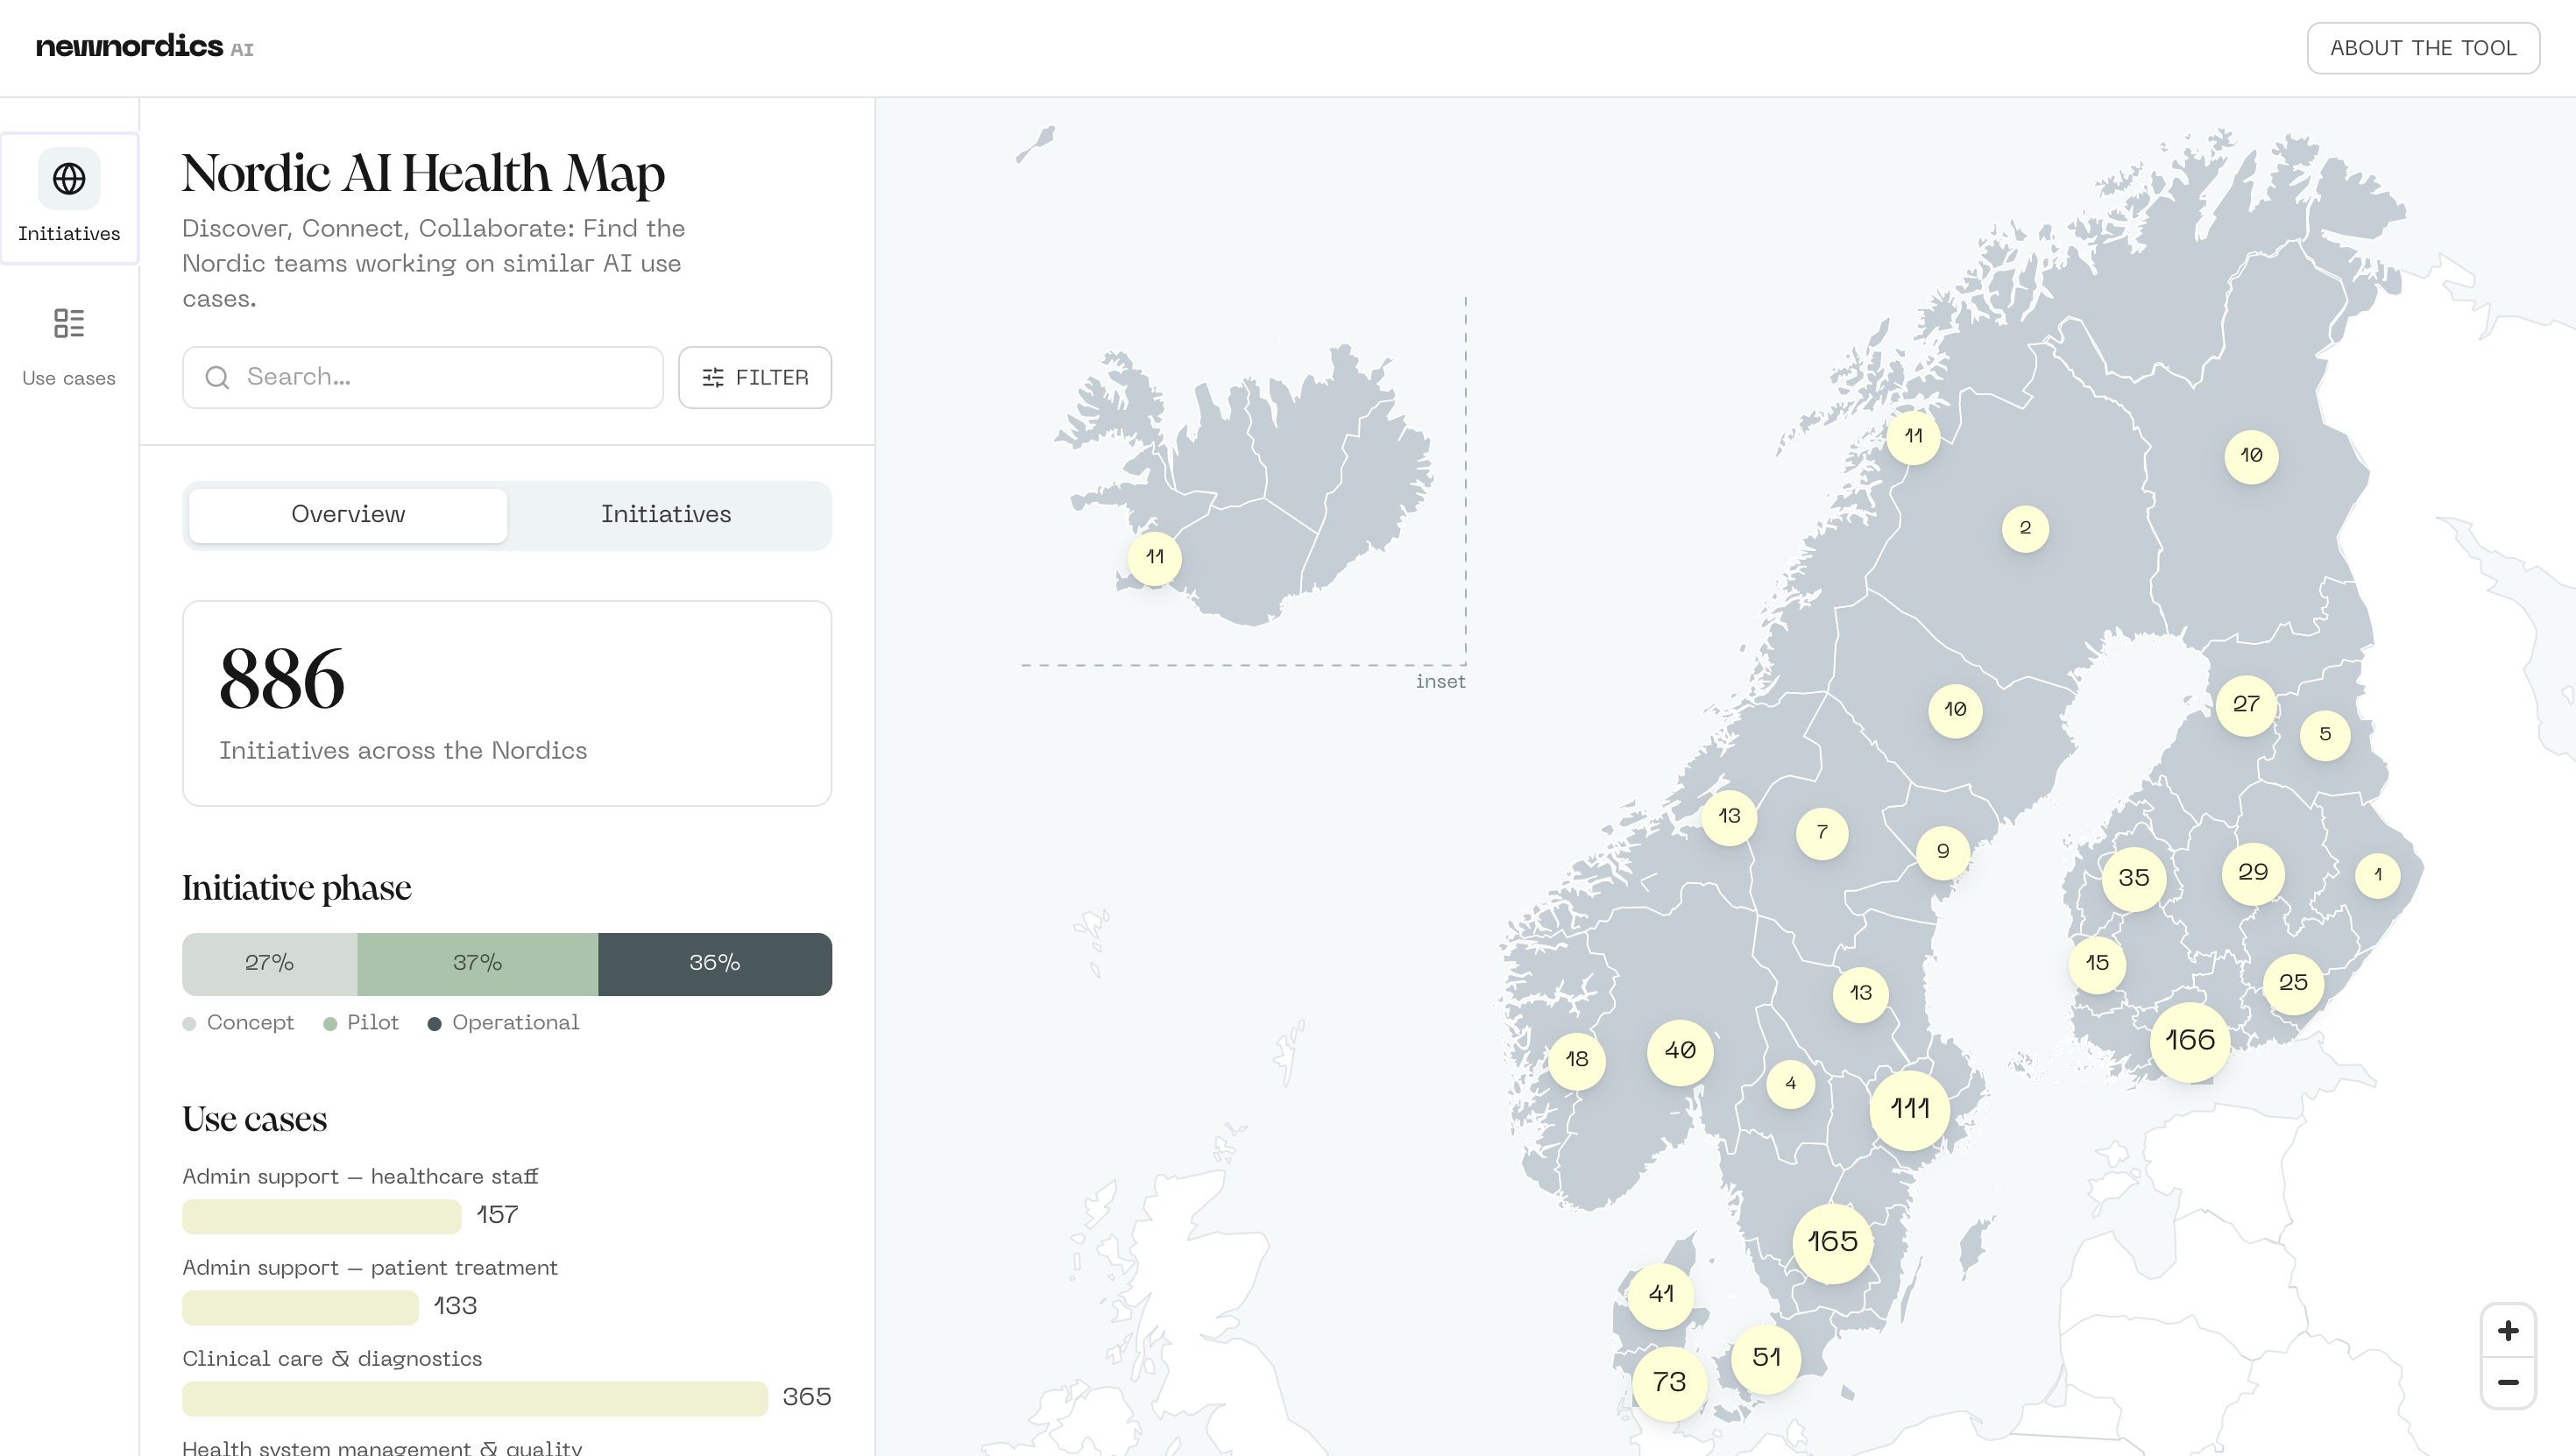Open map cluster marker 15
The width and height of the screenshot is (2576, 1456).
pyautogui.click(x=2097, y=964)
